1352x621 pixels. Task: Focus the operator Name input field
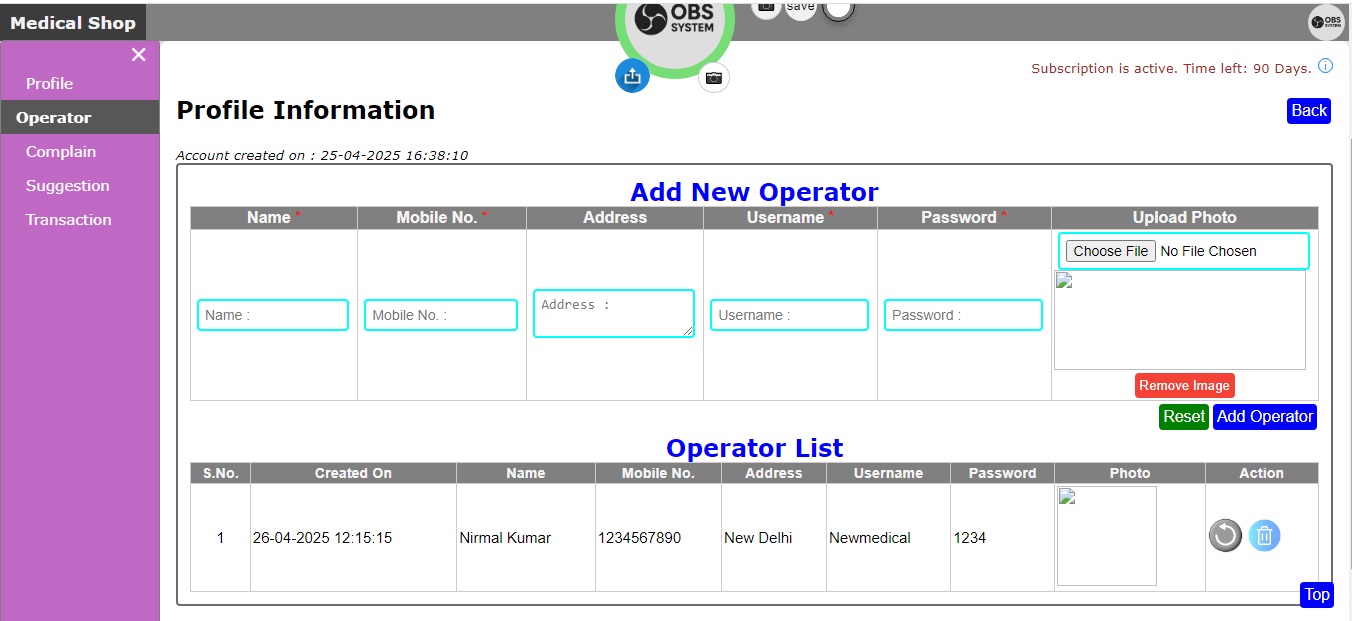pos(272,315)
